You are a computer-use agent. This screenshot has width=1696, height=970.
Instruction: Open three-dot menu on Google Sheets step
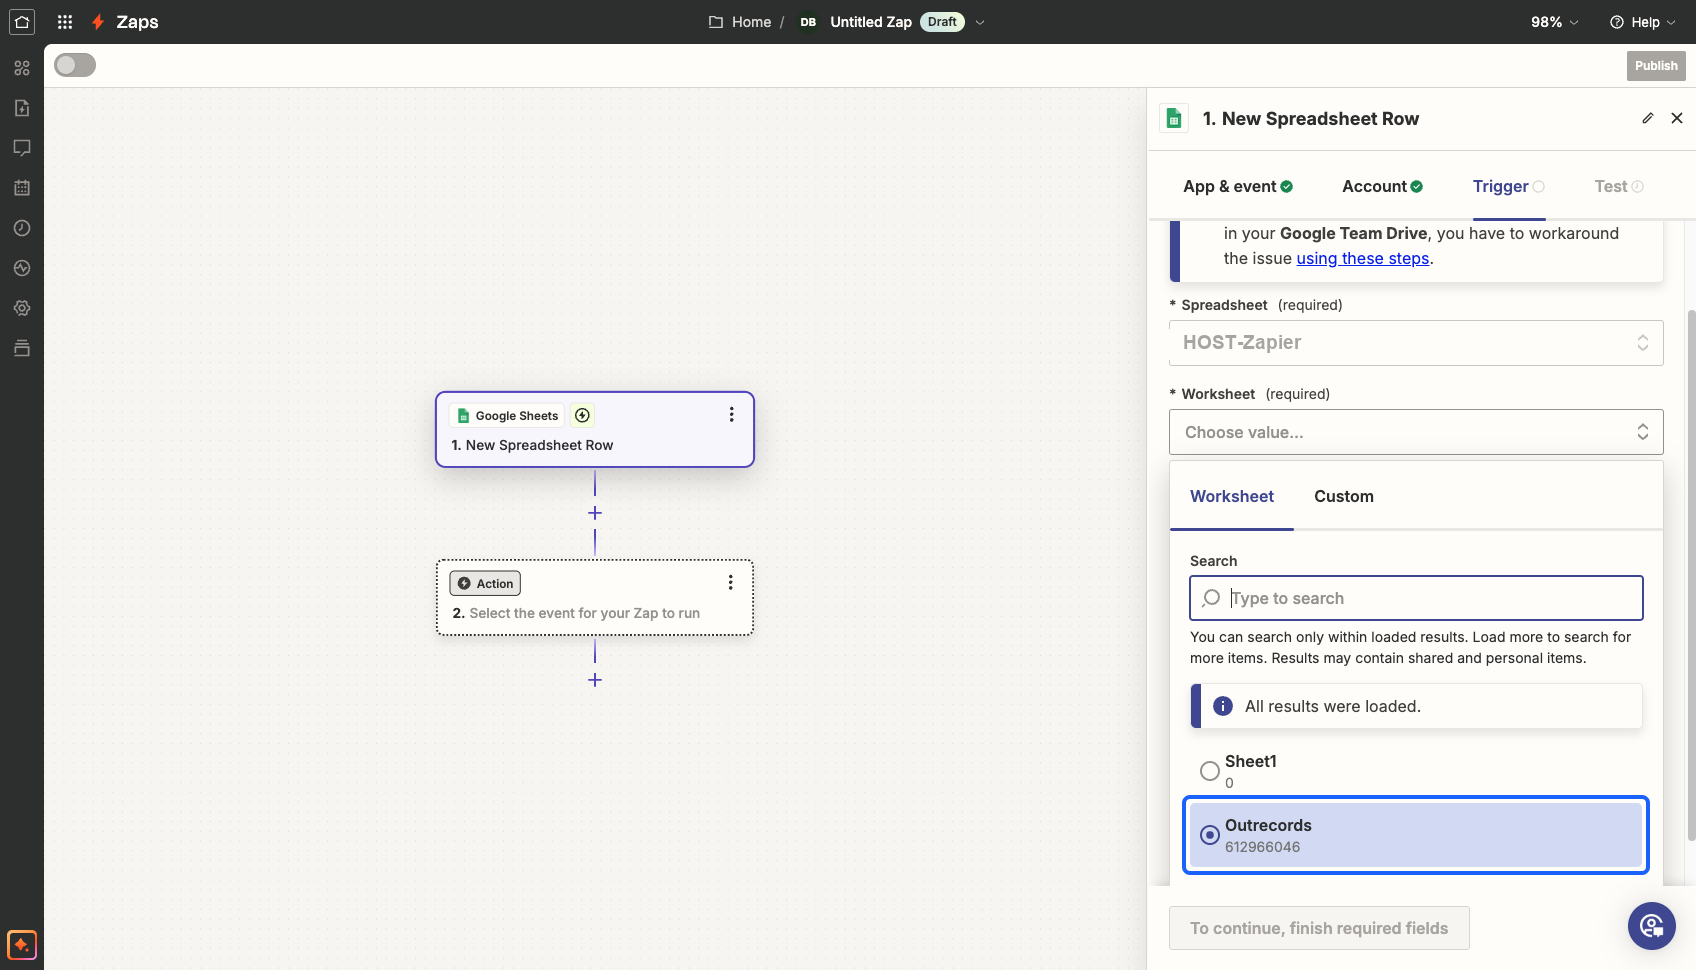(731, 414)
